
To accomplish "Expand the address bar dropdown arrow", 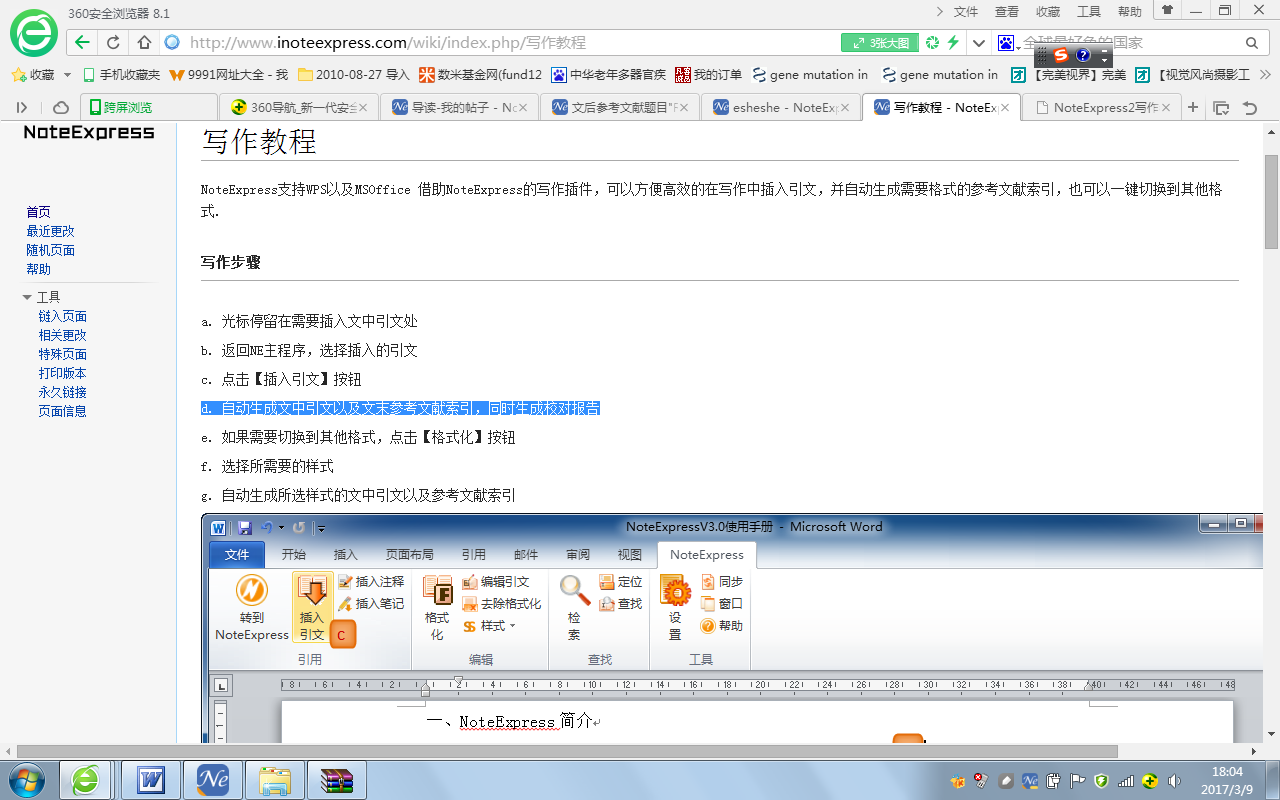I will click(979, 43).
